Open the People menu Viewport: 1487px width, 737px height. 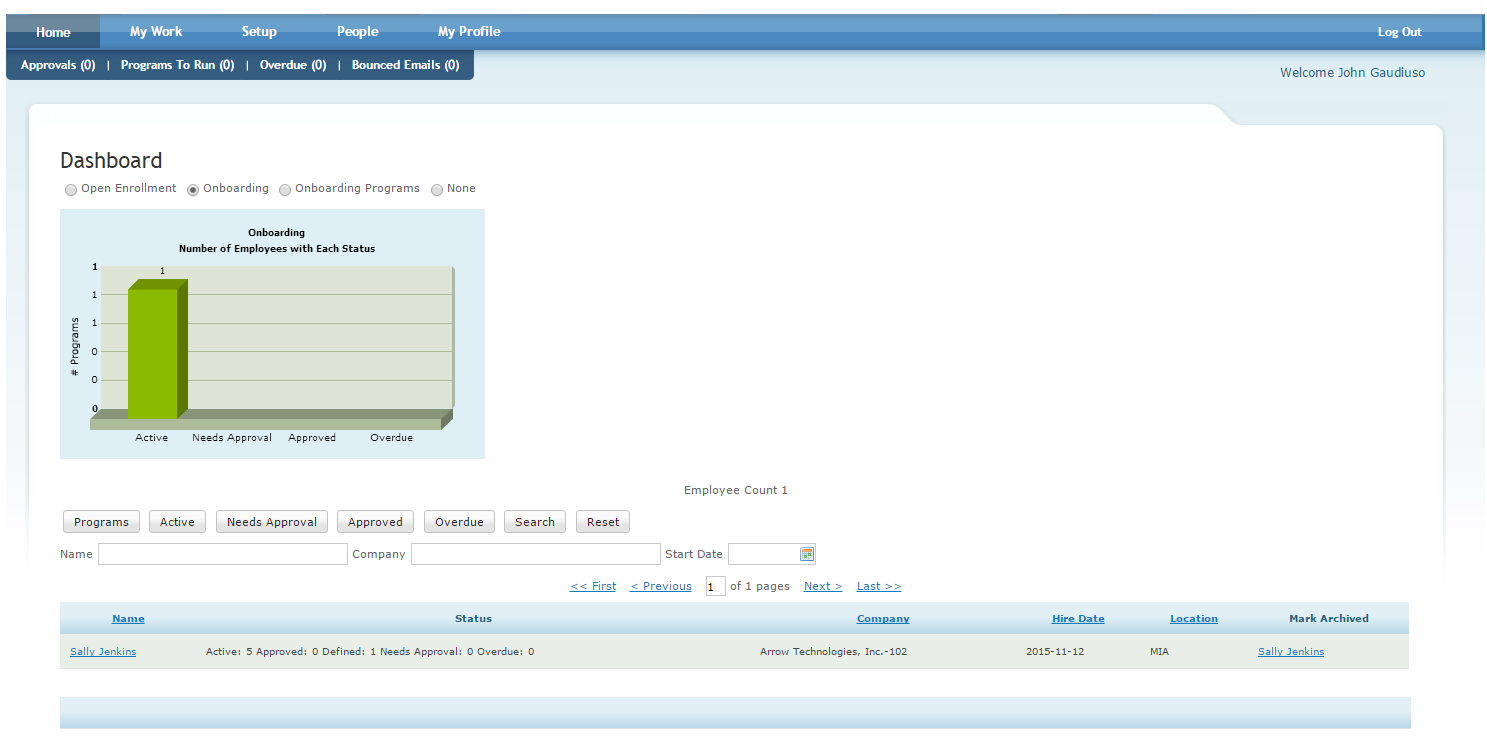coord(357,31)
